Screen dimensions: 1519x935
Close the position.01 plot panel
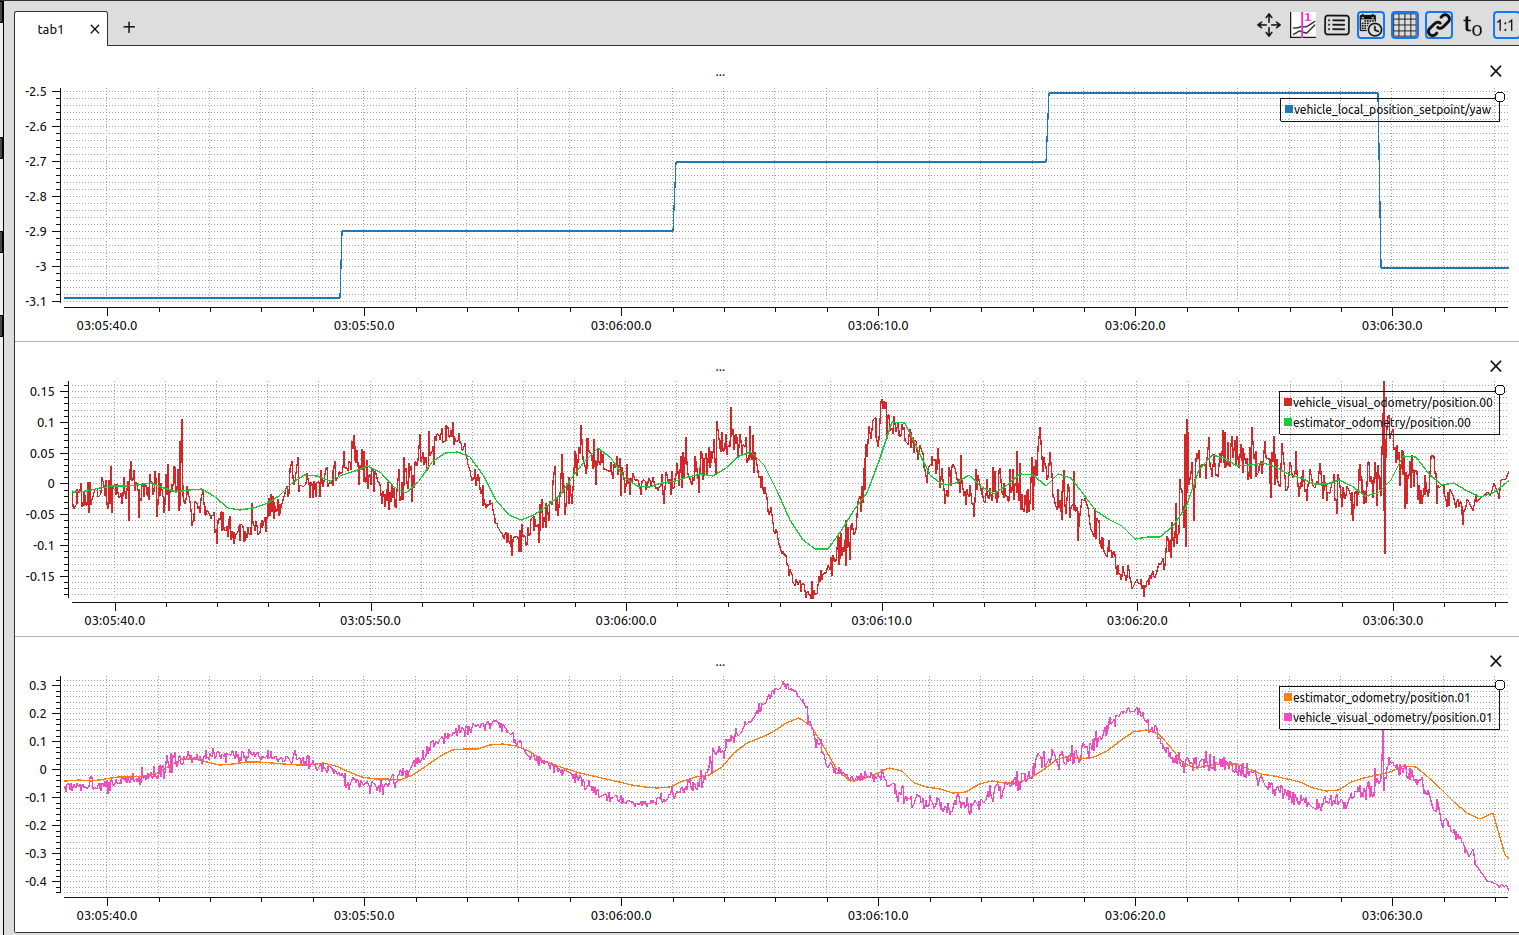[x=1495, y=661]
